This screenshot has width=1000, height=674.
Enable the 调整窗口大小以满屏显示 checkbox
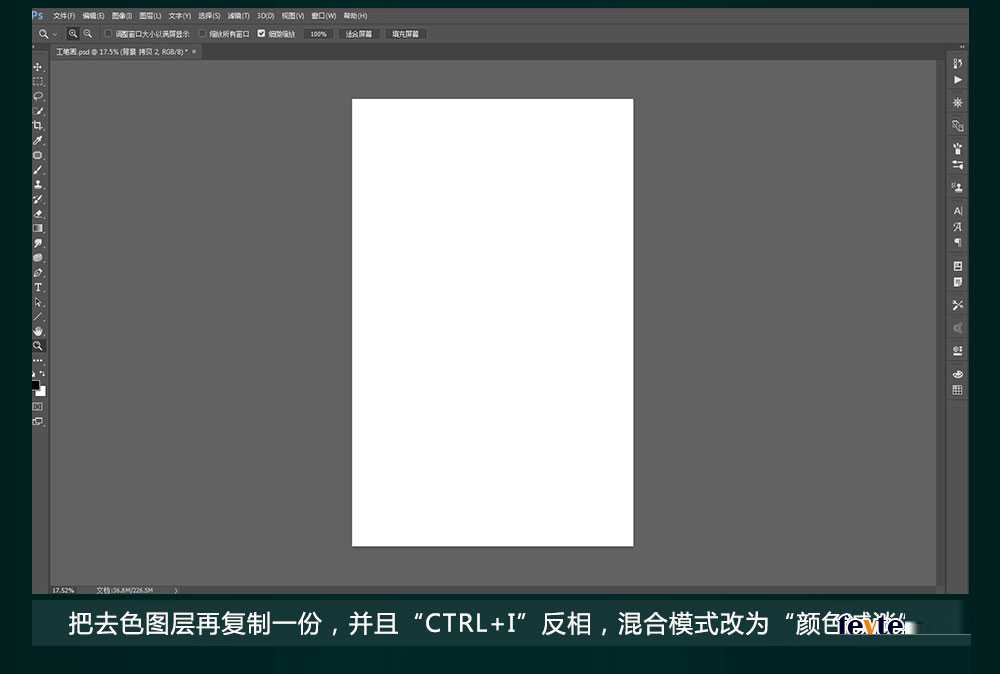click(108, 33)
